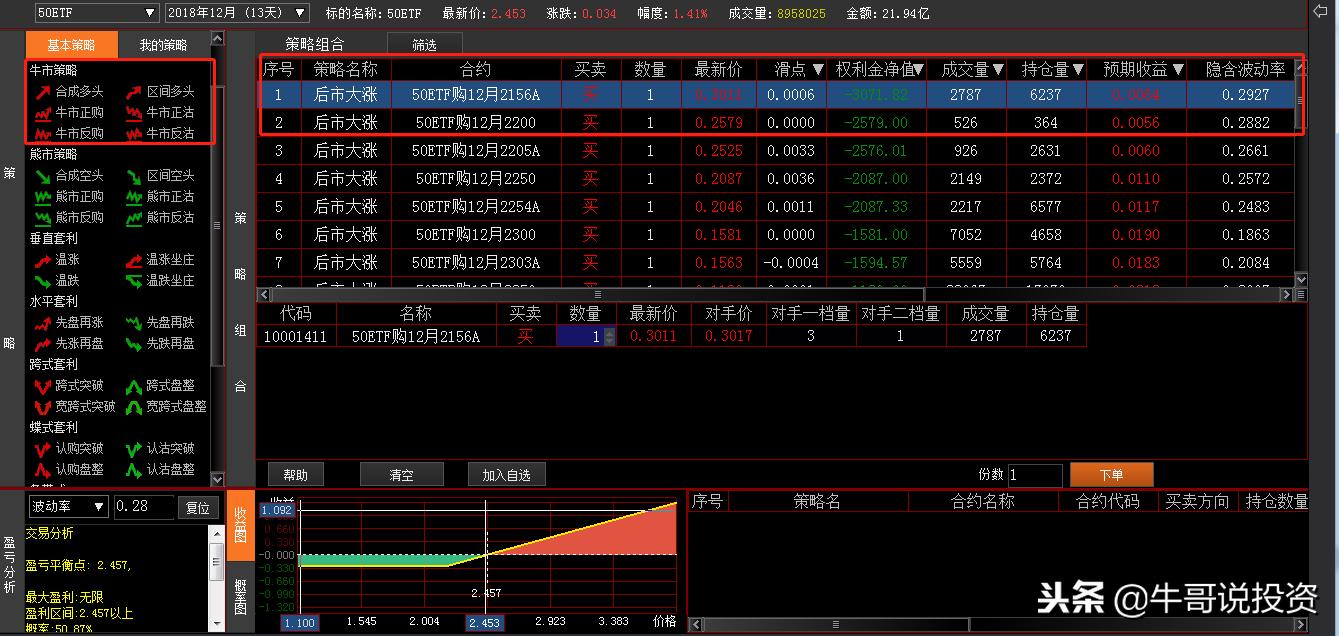Choose the 温跌坐庄 strategy icon
The image size is (1339, 636).
[x=170, y=279]
